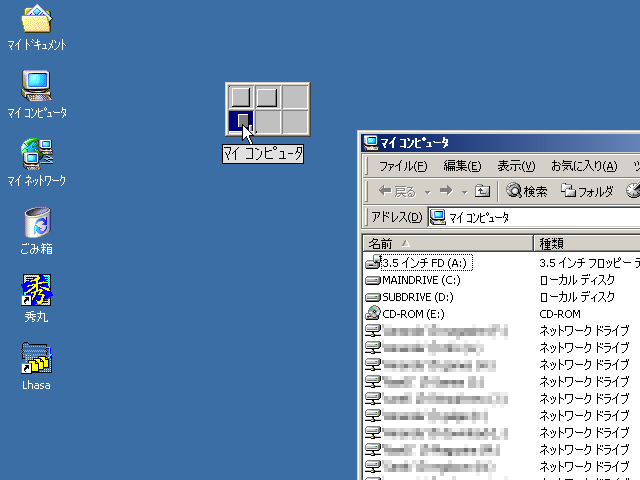Click the 3.5 インチ フロッピー type cell
The image size is (640, 480).
click(589, 263)
